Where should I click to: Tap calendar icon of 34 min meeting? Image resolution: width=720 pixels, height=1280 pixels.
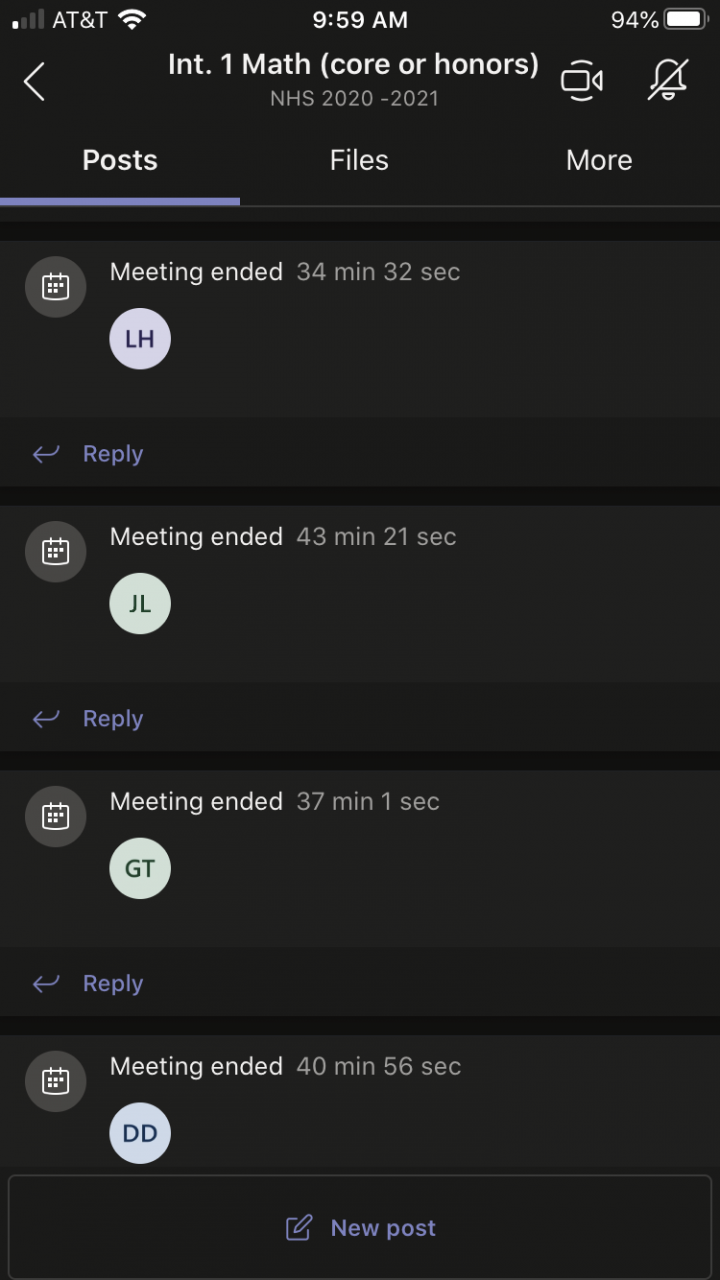pos(56,287)
